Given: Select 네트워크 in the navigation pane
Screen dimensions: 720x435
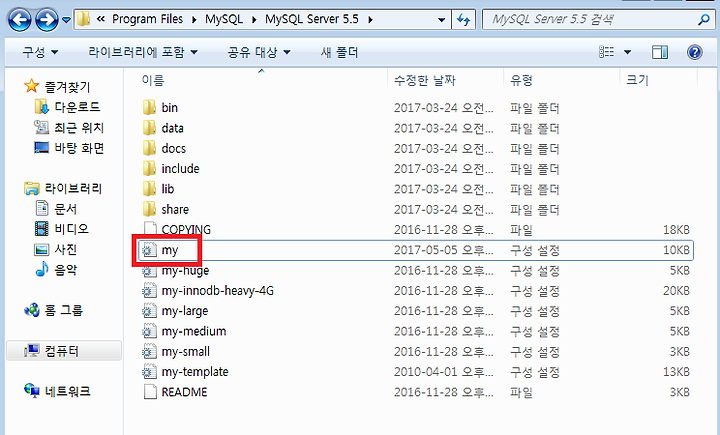Looking at the screenshot, I should (68, 391).
